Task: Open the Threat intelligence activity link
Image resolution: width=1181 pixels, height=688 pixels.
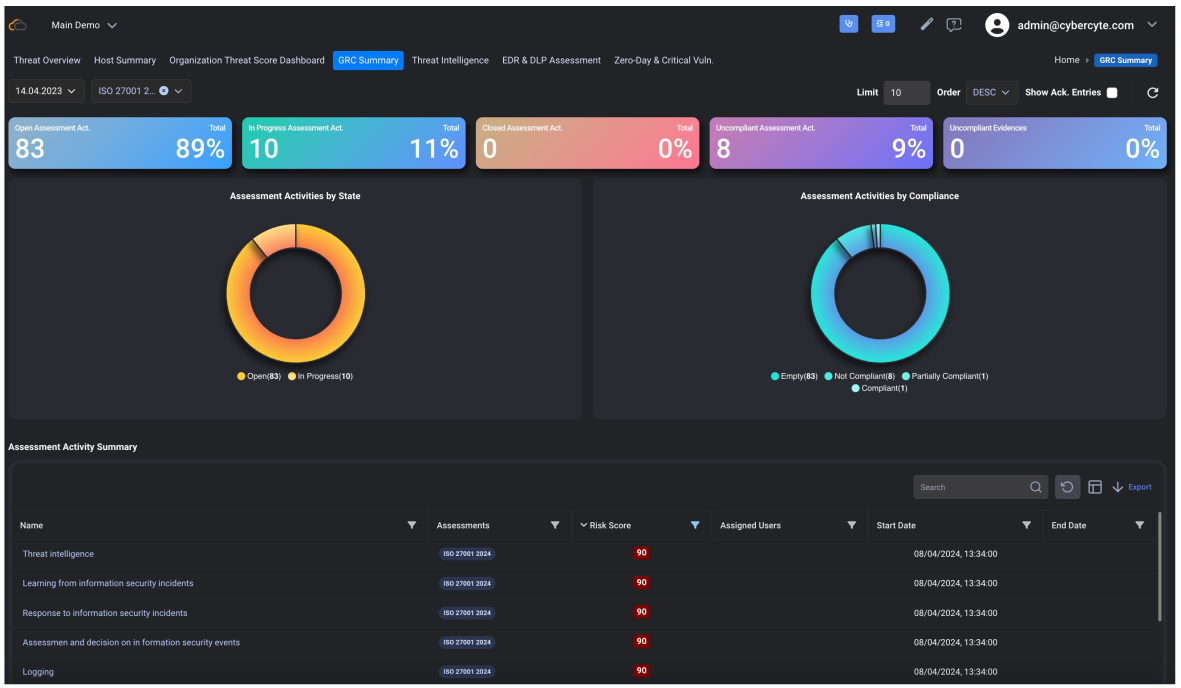Action: [x=58, y=554]
